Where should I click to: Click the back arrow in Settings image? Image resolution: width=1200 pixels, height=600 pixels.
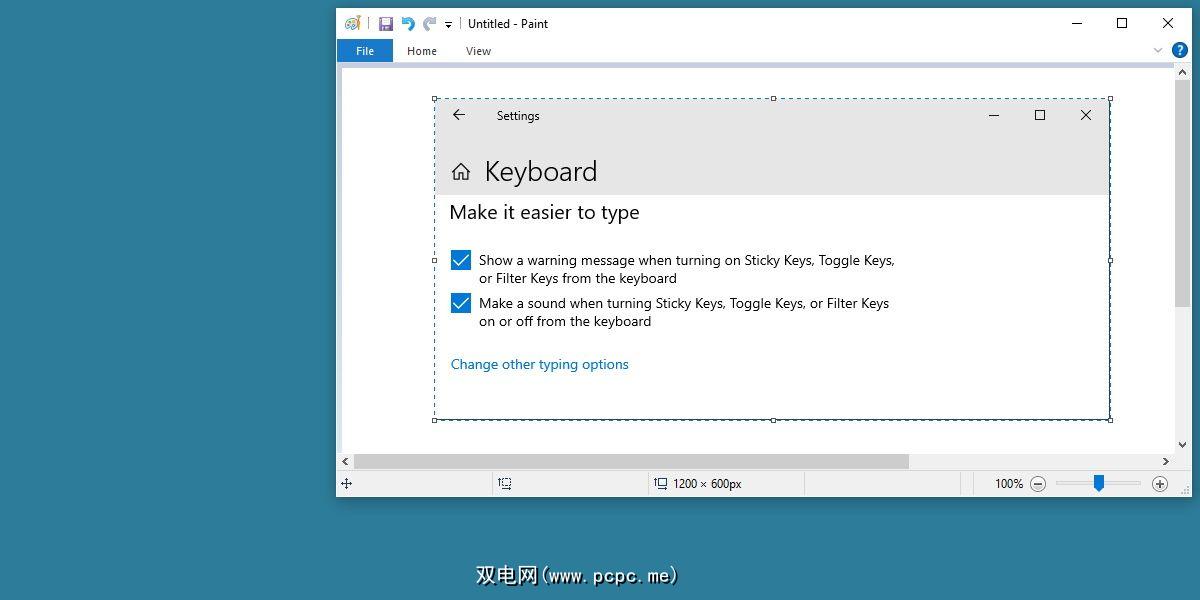click(x=459, y=115)
